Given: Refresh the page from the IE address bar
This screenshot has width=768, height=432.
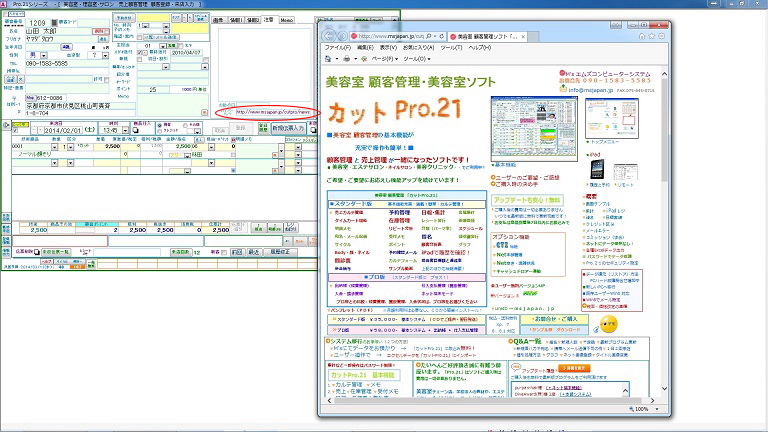Looking at the screenshot, I should [x=442, y=36].
